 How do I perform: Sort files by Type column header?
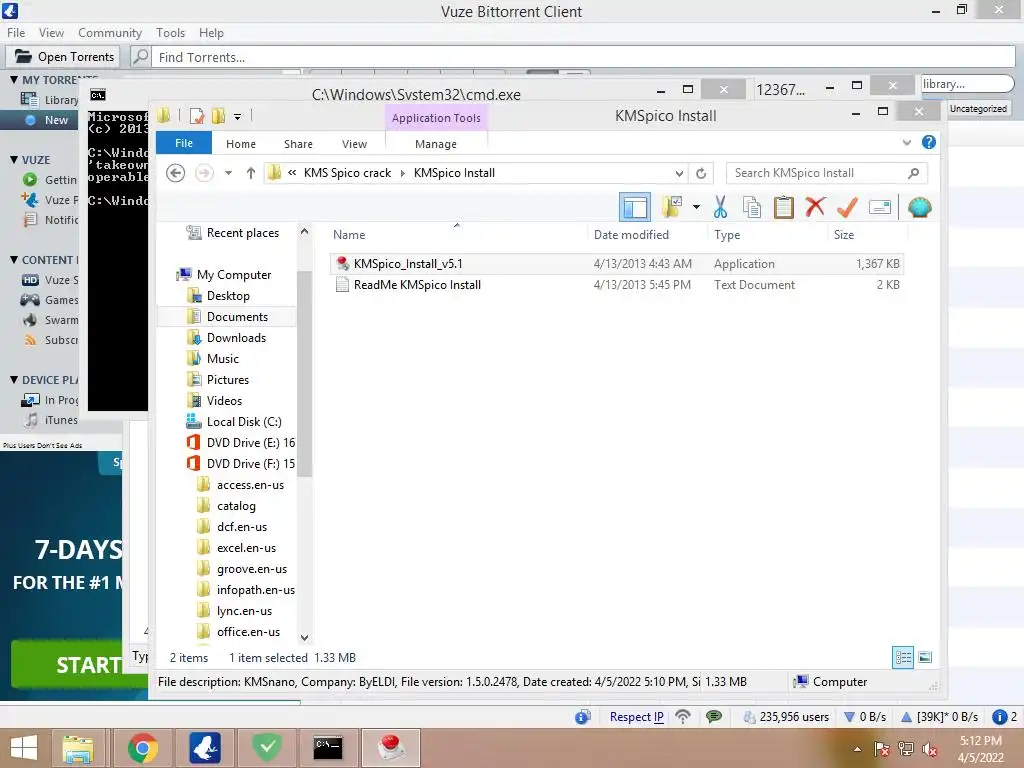(x=767, y=234)
